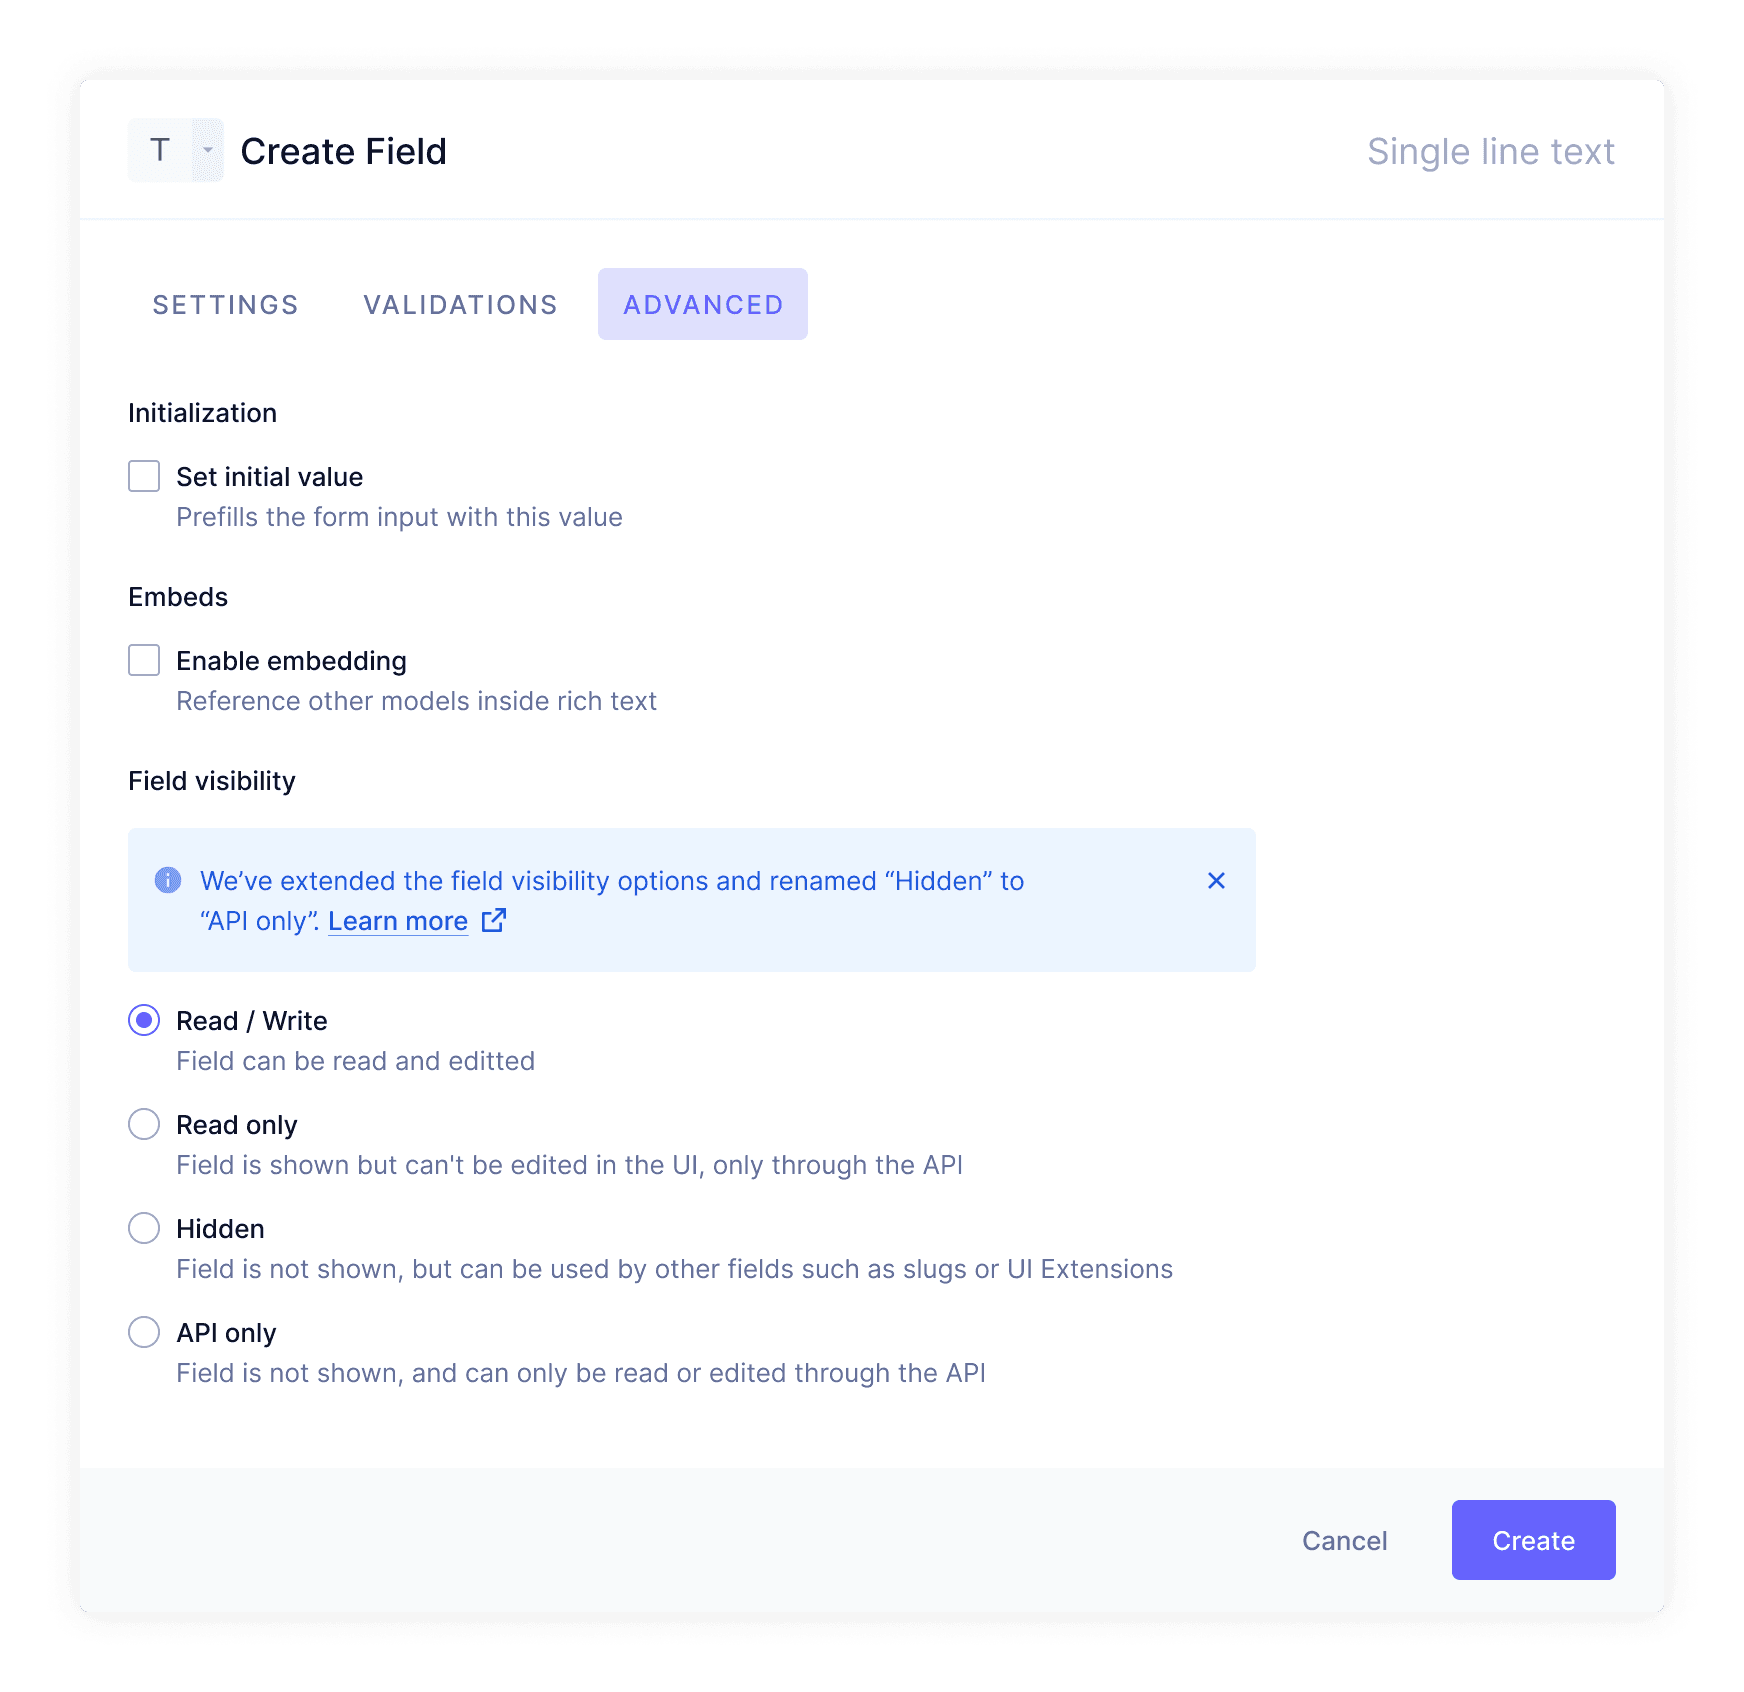Check the Enable embedding checkbox

pyautogui.click(x=144, y=660)
